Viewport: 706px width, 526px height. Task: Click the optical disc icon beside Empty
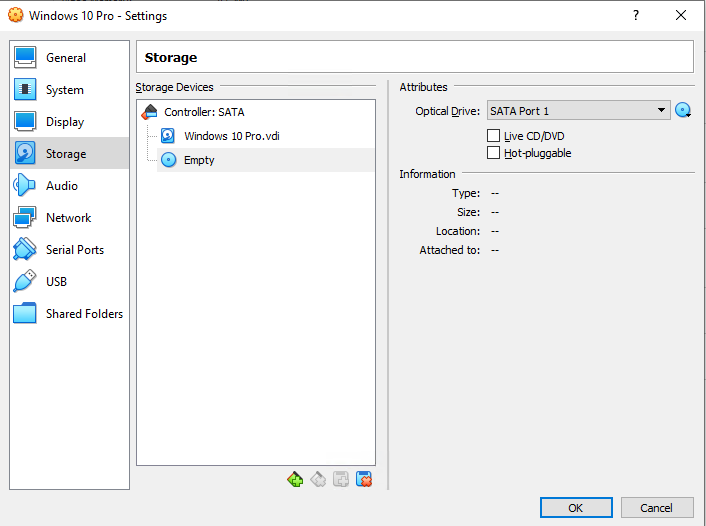[168, 160]
